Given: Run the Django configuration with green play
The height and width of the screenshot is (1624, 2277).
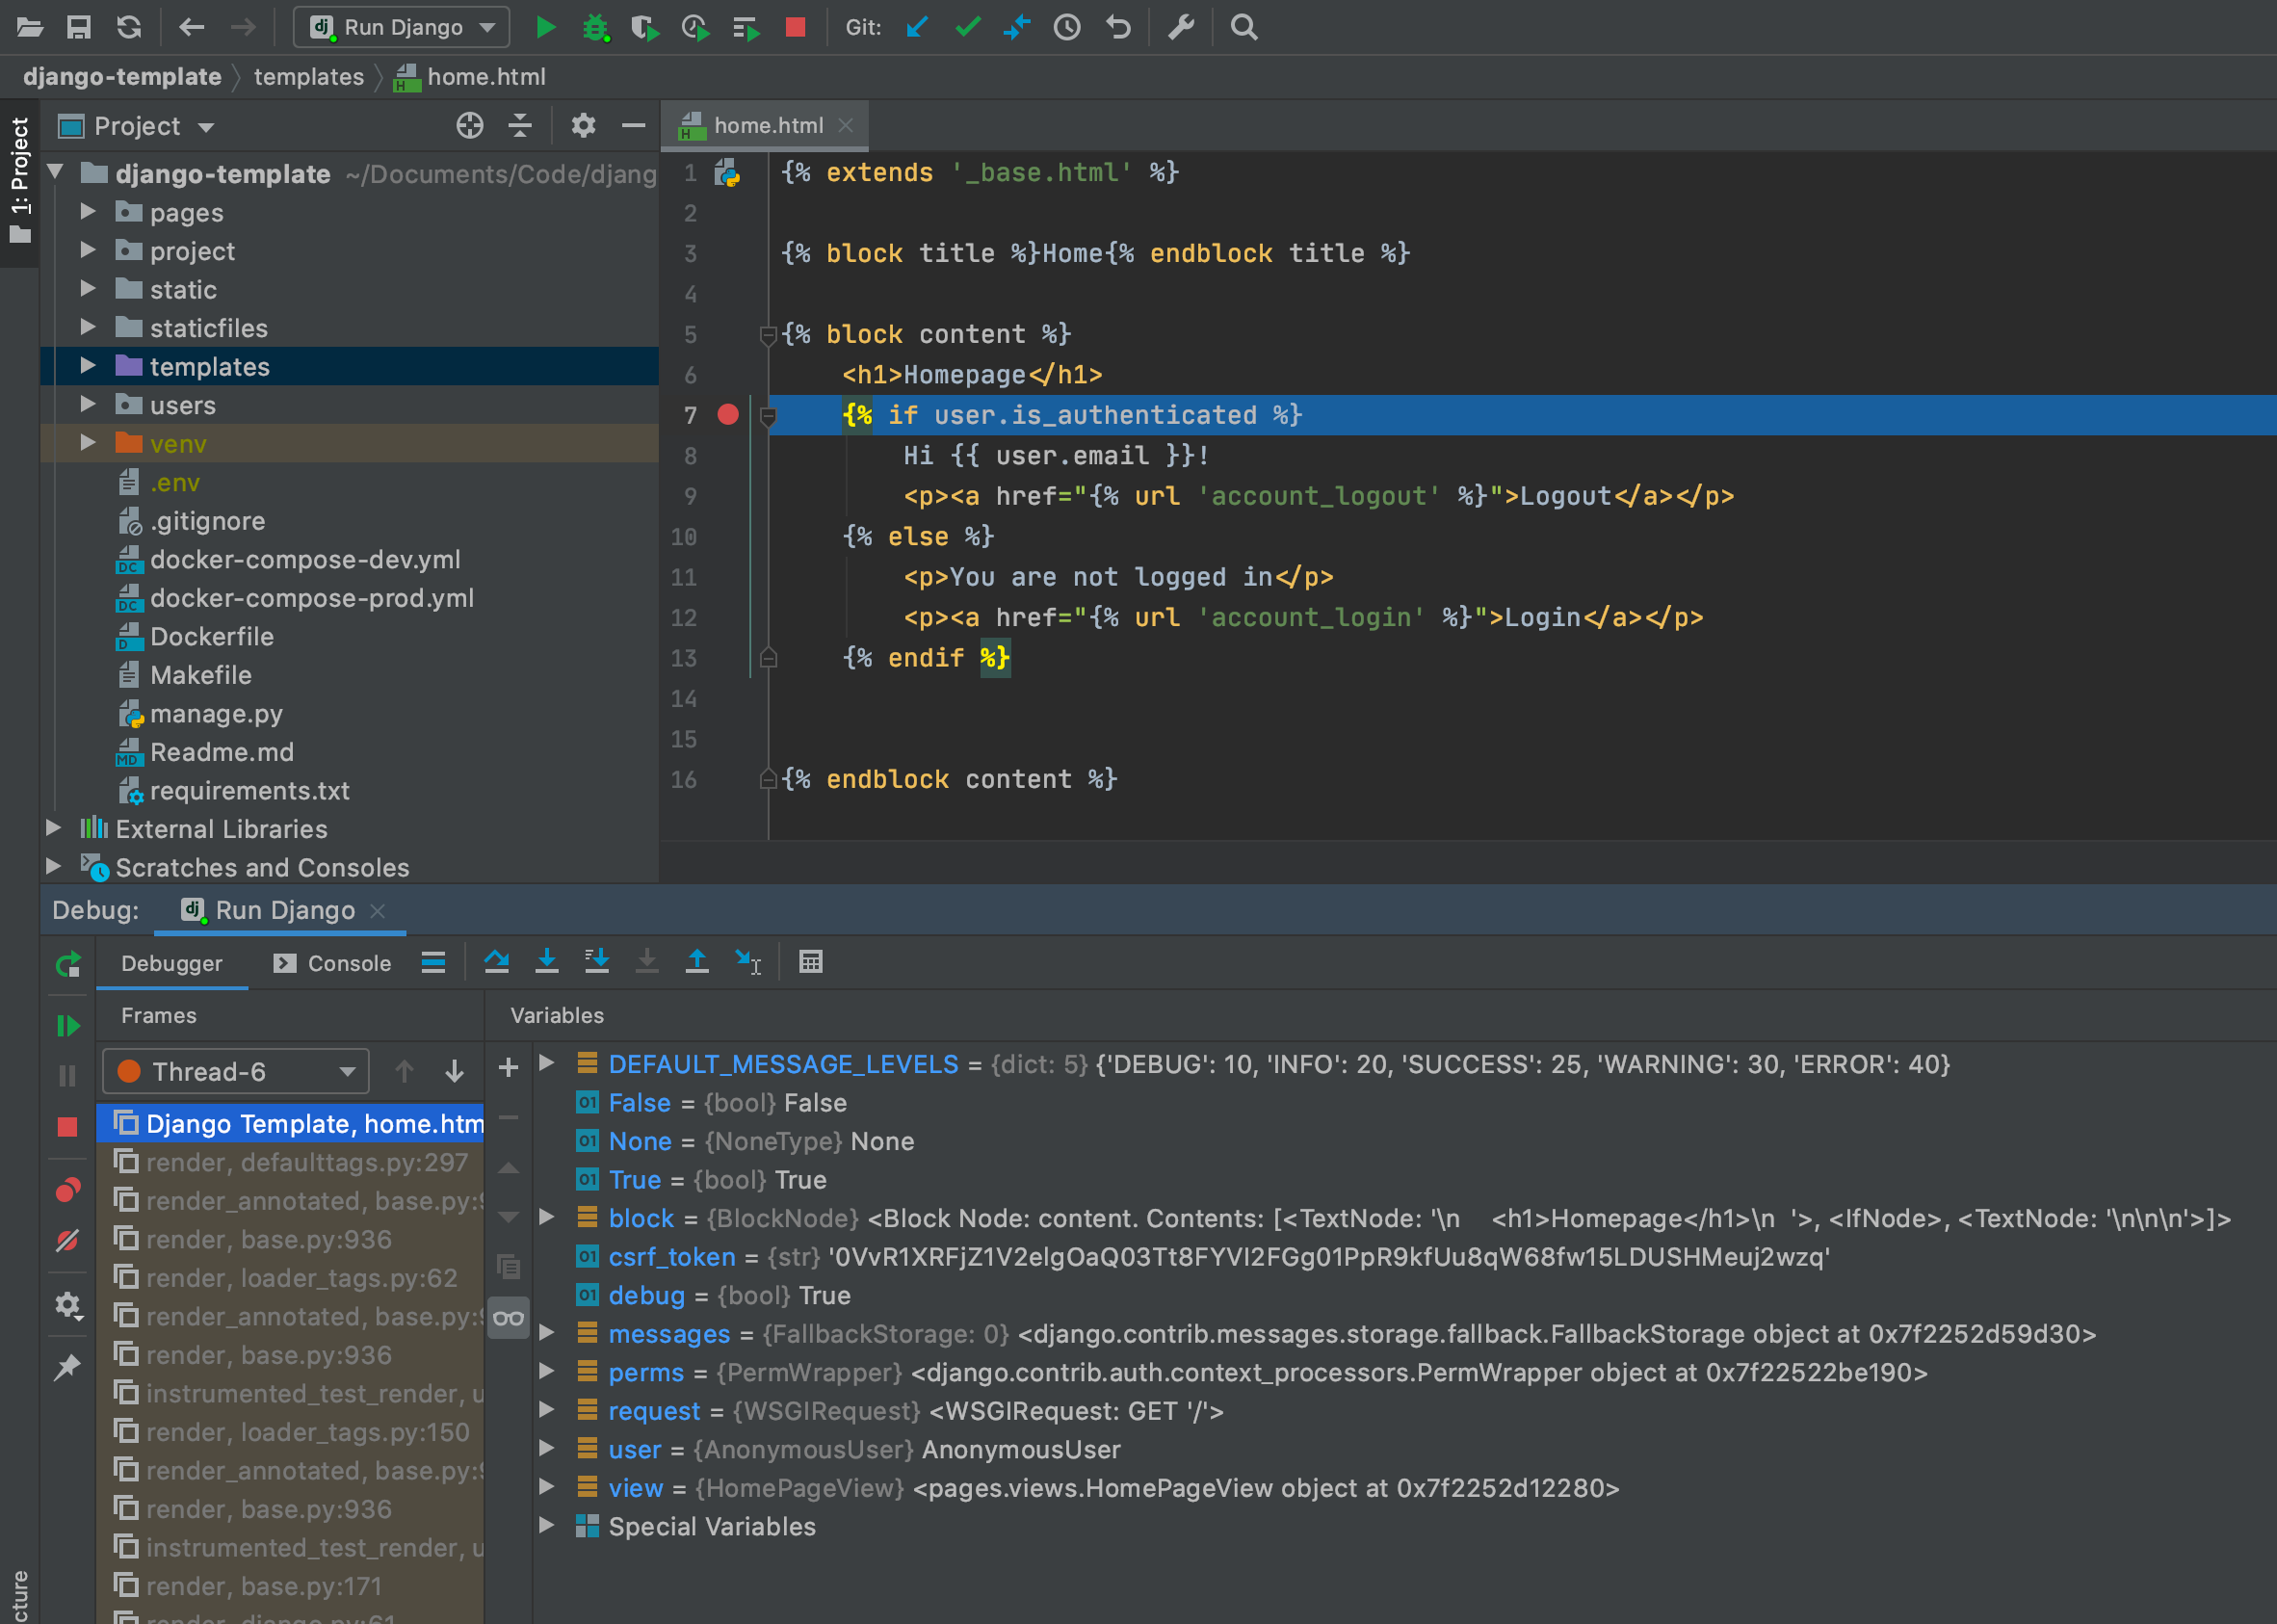Looking at the screenshot, I should (x=546, y=27).
